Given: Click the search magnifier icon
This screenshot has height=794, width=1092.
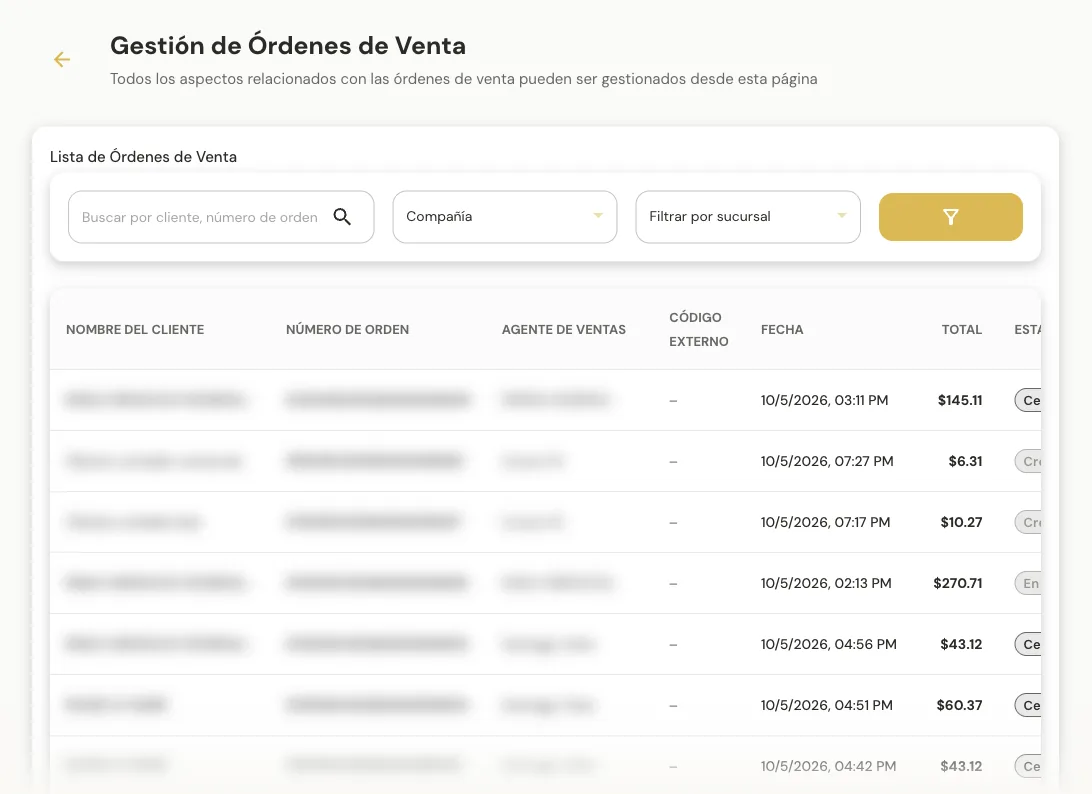Looking at the screenshot, I should coord(342,217).
